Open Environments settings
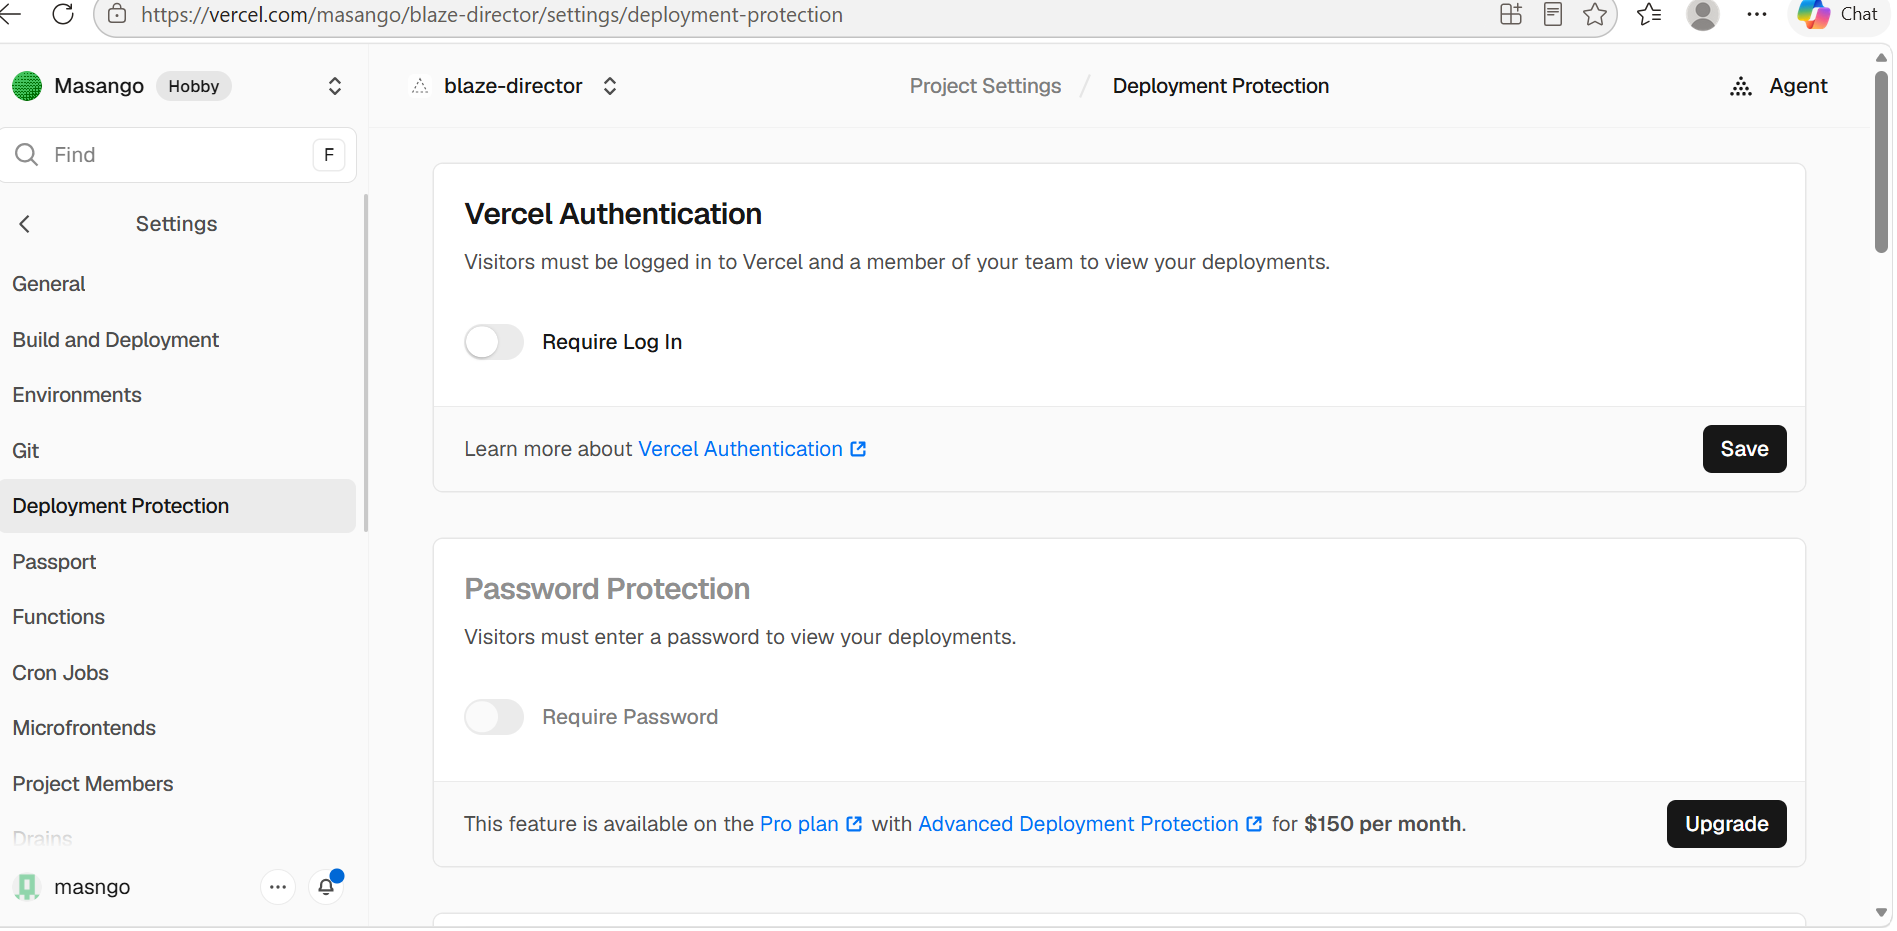1897x931 pixels. pyautogui.click(x=178, y=395)
